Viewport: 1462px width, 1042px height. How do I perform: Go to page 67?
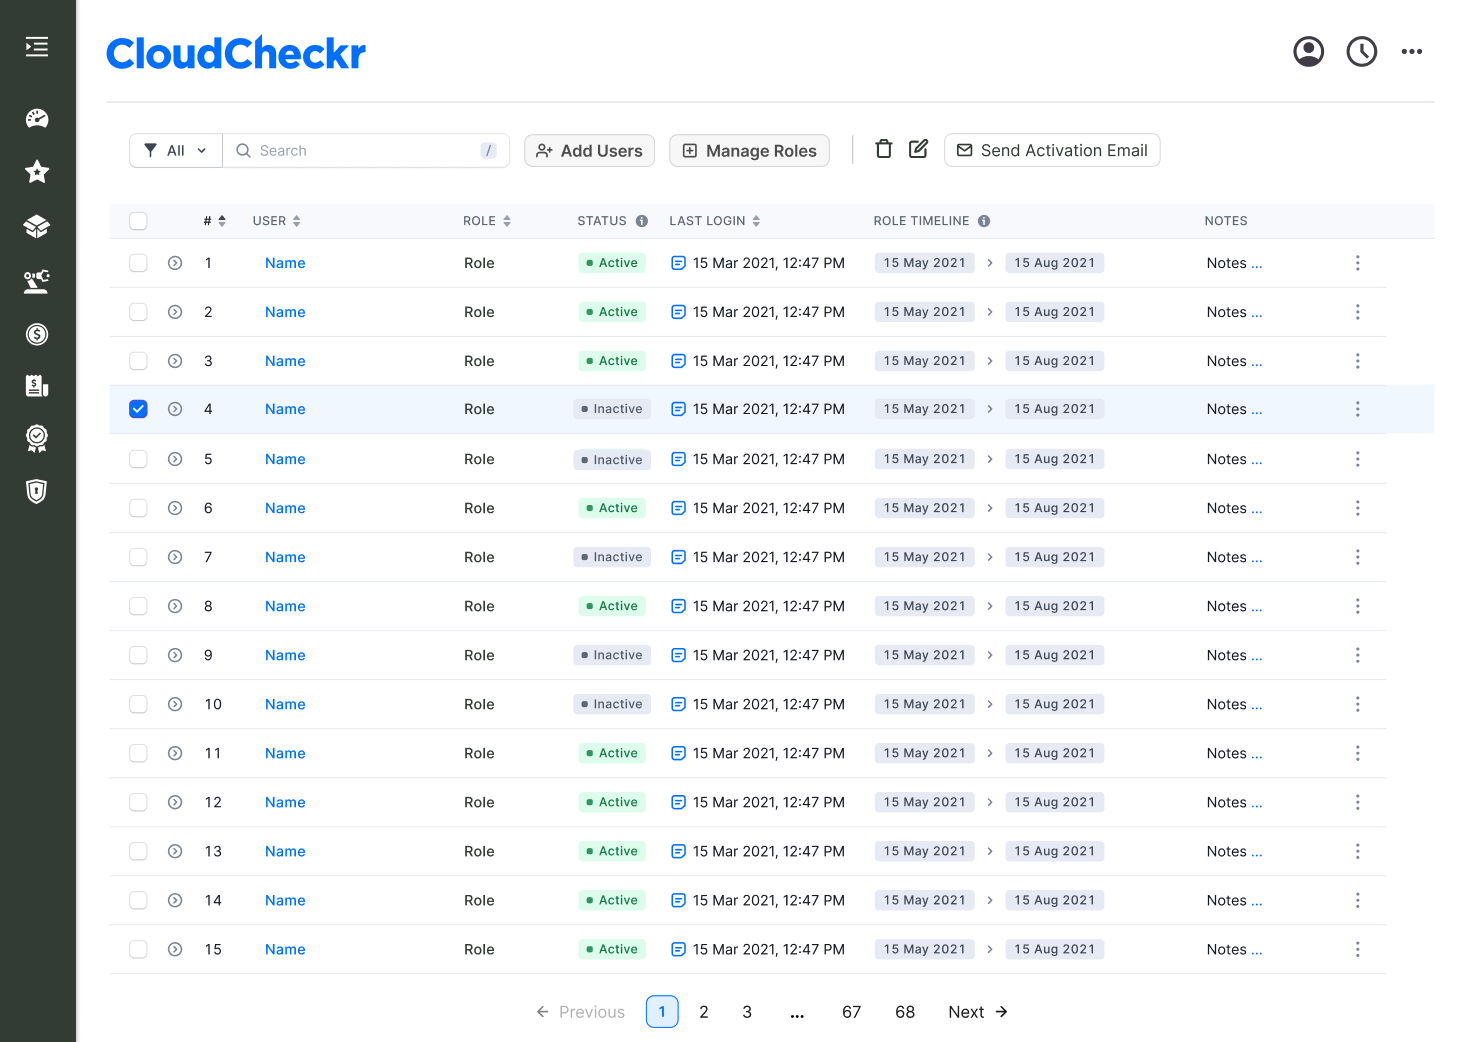tap(851, 1012)
